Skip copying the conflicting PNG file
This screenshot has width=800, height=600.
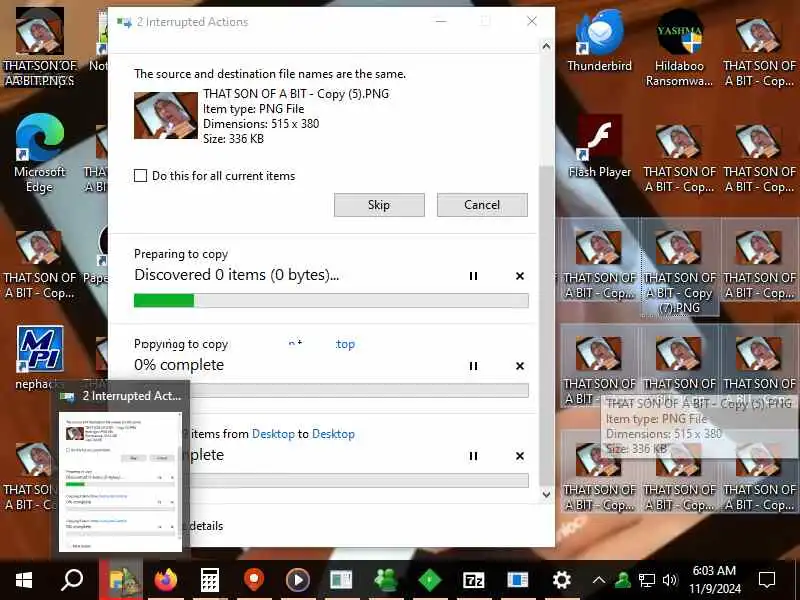(x=379, y=205)
